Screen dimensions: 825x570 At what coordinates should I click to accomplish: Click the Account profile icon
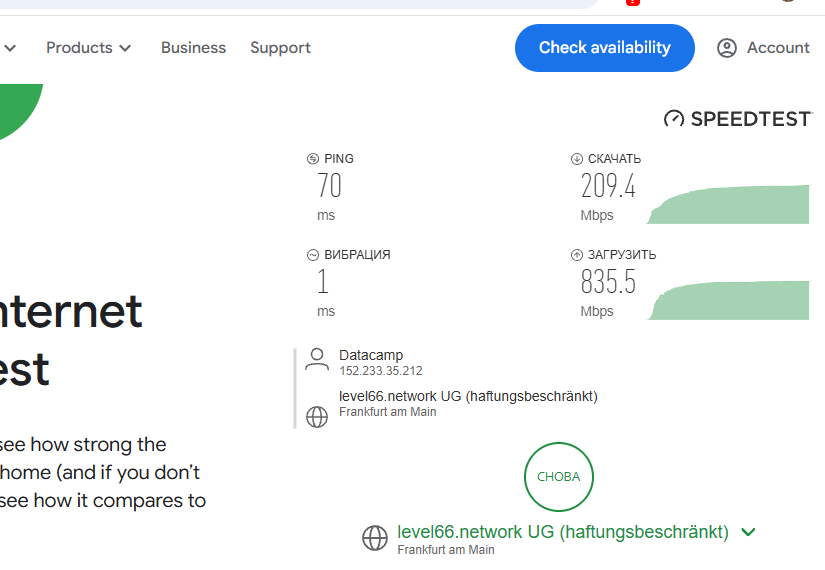(x=727, y=48)
